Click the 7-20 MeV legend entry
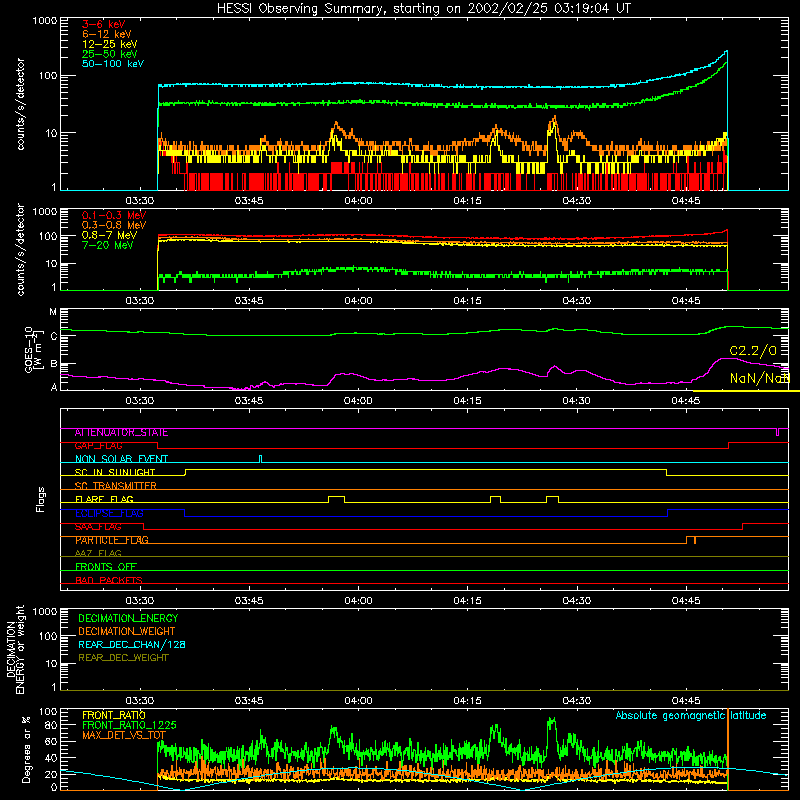Screen dimensions: 800x800 (x=108, y=245)
